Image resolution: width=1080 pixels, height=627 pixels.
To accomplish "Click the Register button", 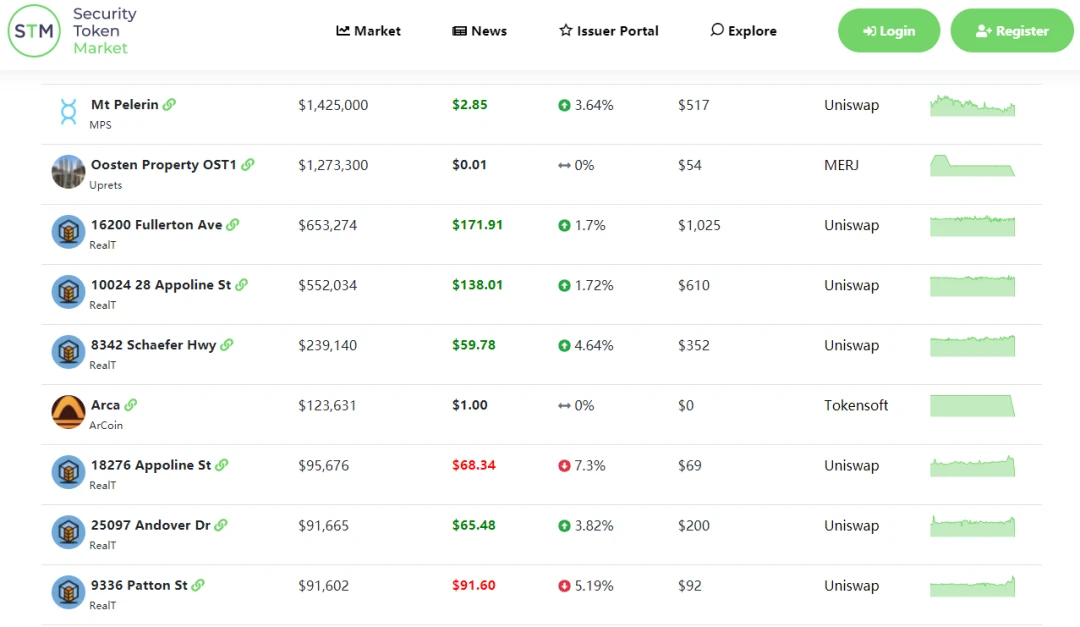I will pos(1012,31).
